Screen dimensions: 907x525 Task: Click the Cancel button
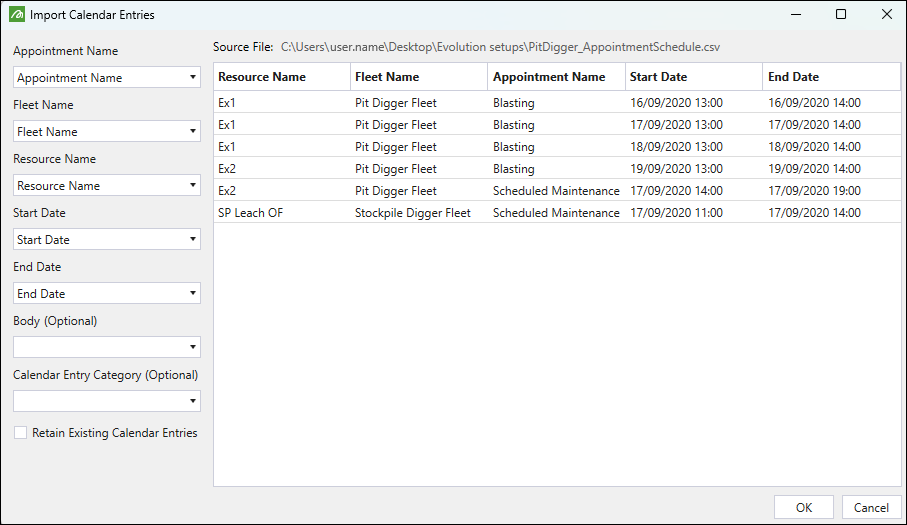[x=871, y=507]
